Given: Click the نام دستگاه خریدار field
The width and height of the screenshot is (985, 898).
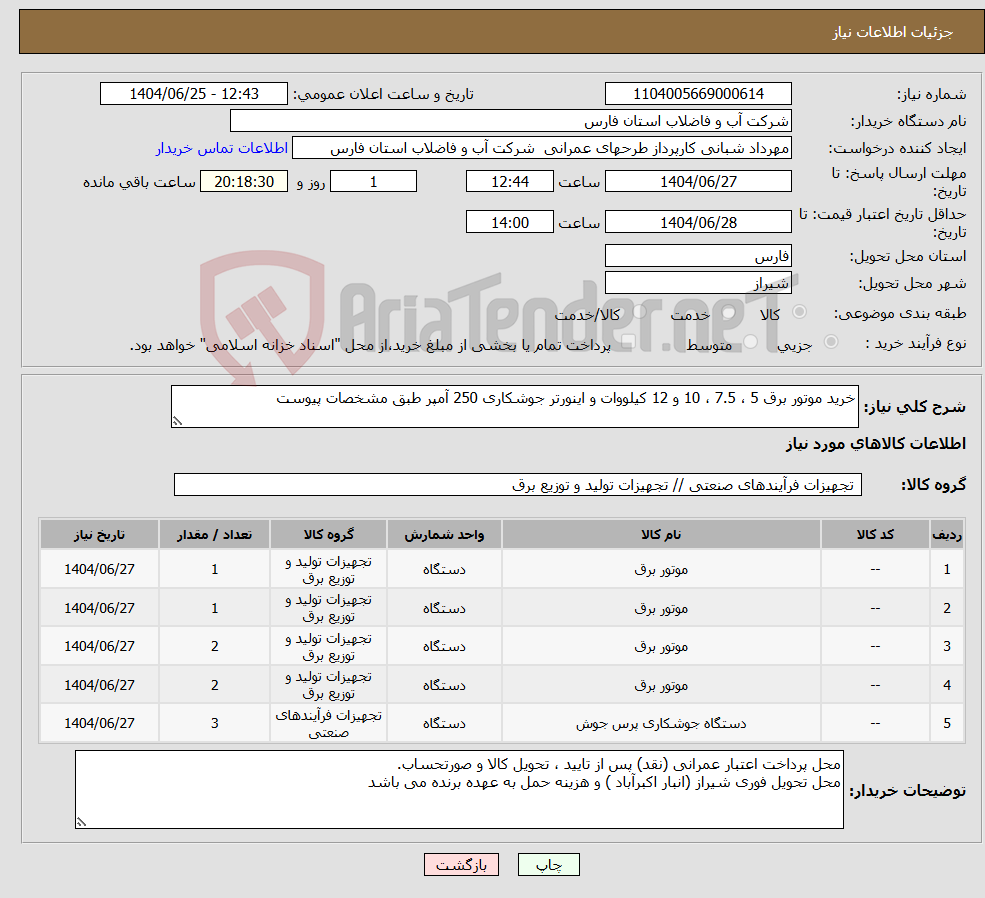Looking at the screenshot, I should coord(510,120).
